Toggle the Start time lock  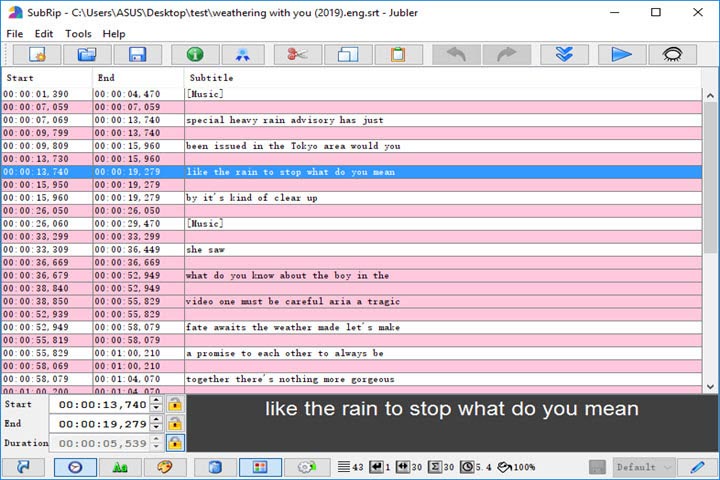[x=175, y=405]
